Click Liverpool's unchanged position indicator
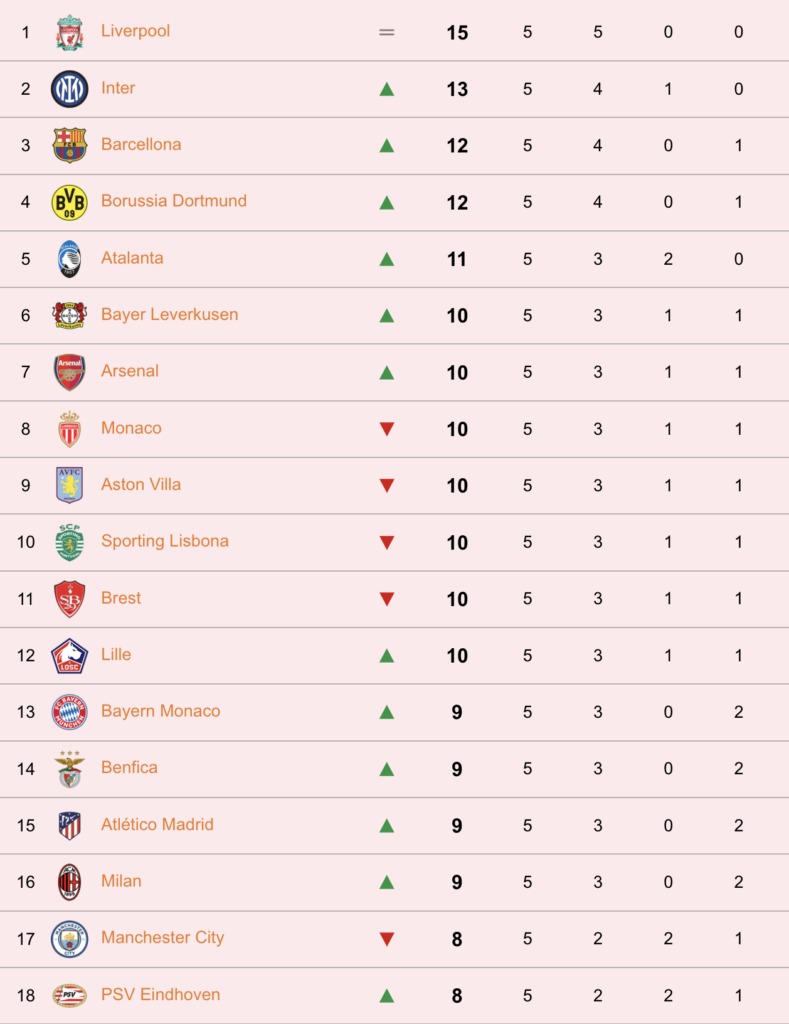Screen dimensions: 789x1024 [x=387, y=32]
